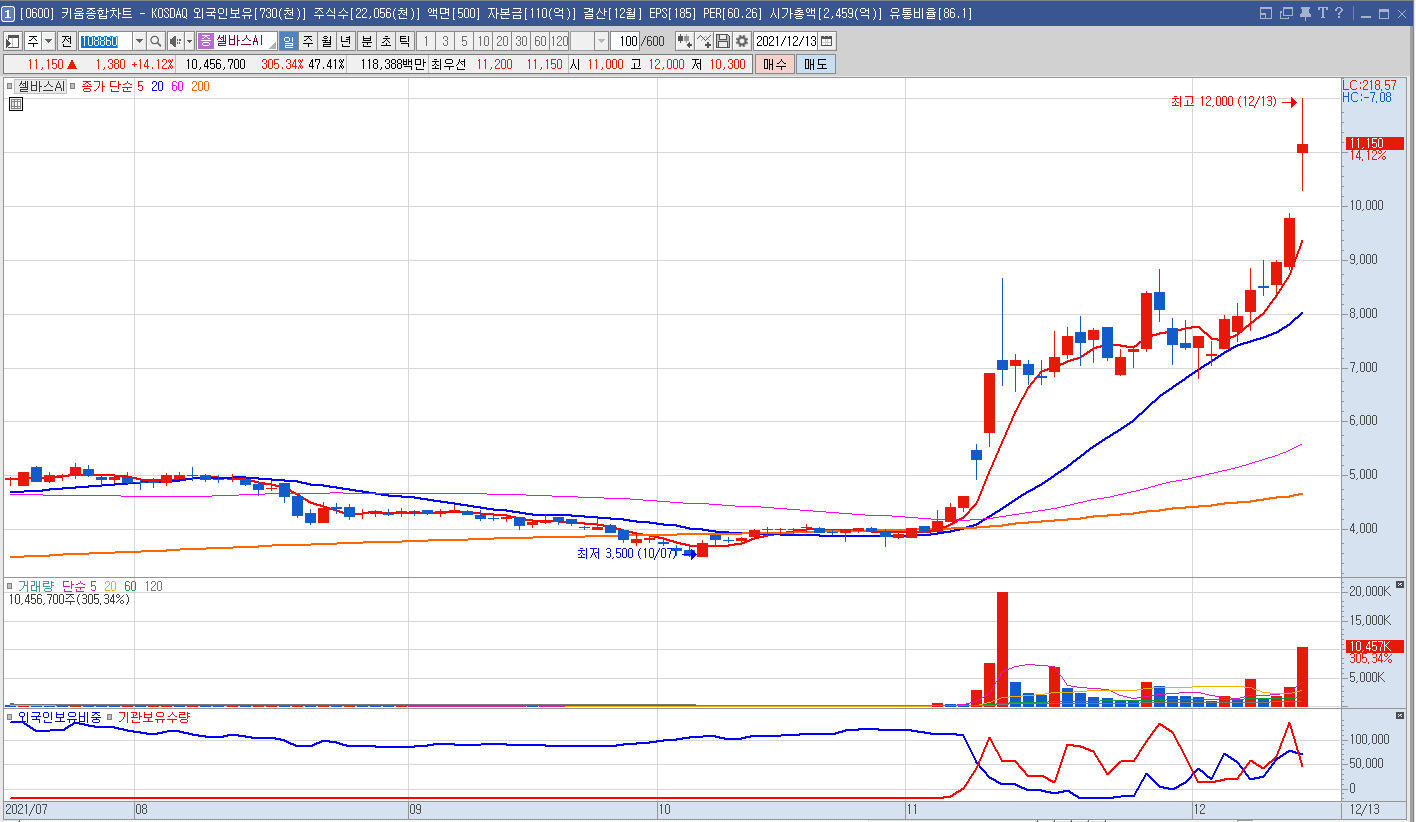Select the 초 second period toggle
1416x822 pixels.
[385, 41]
